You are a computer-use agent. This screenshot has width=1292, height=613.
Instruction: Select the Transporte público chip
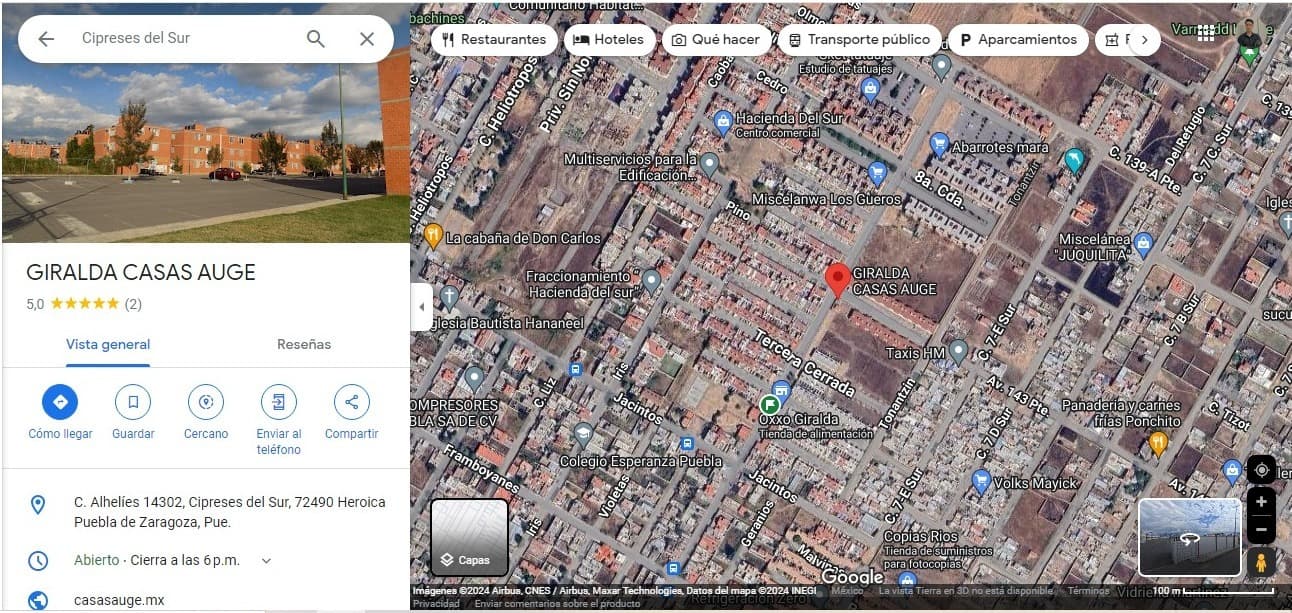click(x=859, y=40)
